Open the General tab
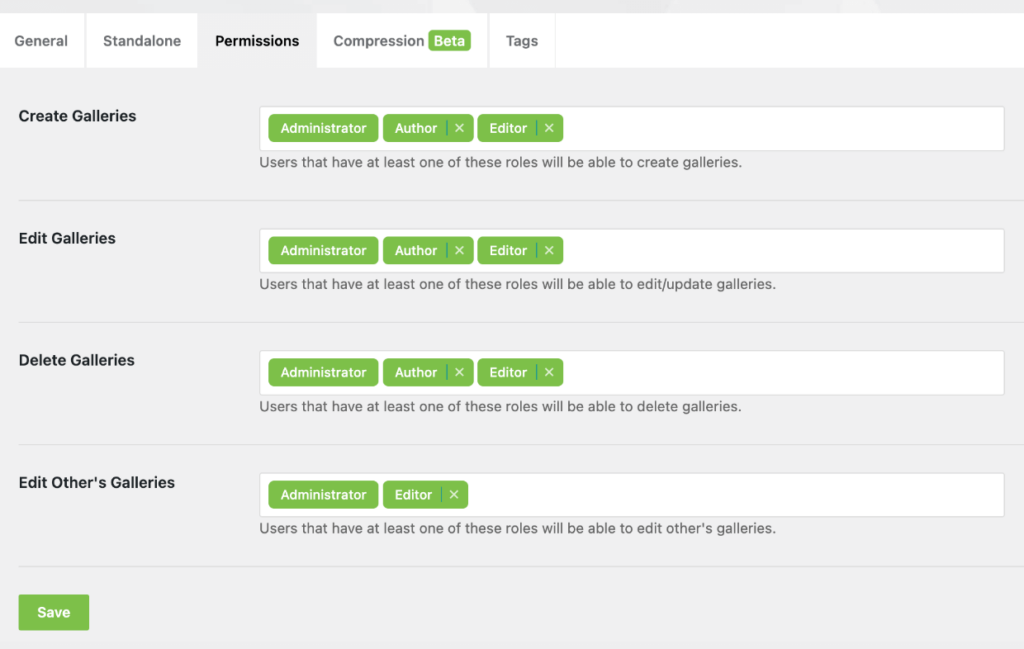This screenshot has height=649, width=1024. click(x=41, y=40)
